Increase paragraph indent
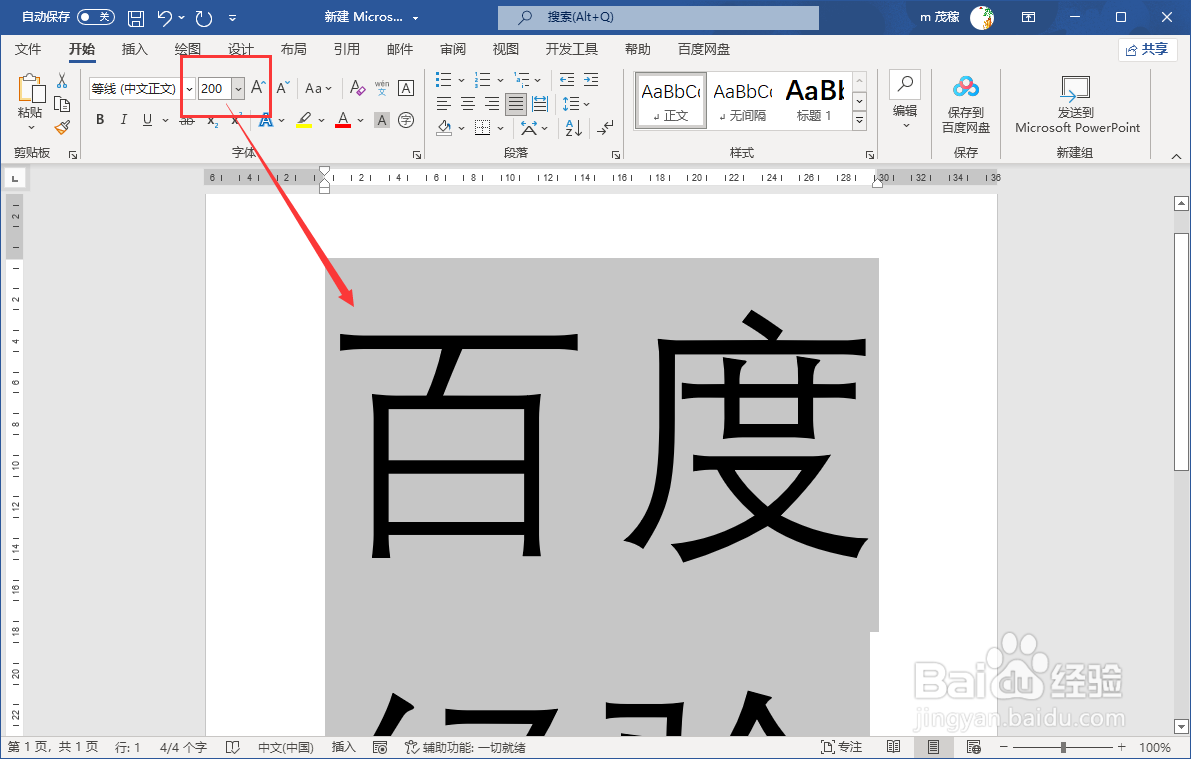Screen dimensions: 1191x759 point(590,80)
